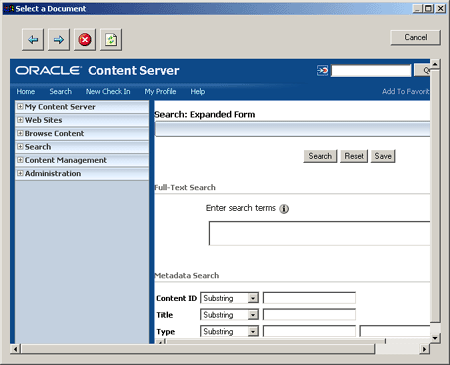The image size is (450, 365).
Task: Click the Full-Text Search section label
Action: (185, 187)
